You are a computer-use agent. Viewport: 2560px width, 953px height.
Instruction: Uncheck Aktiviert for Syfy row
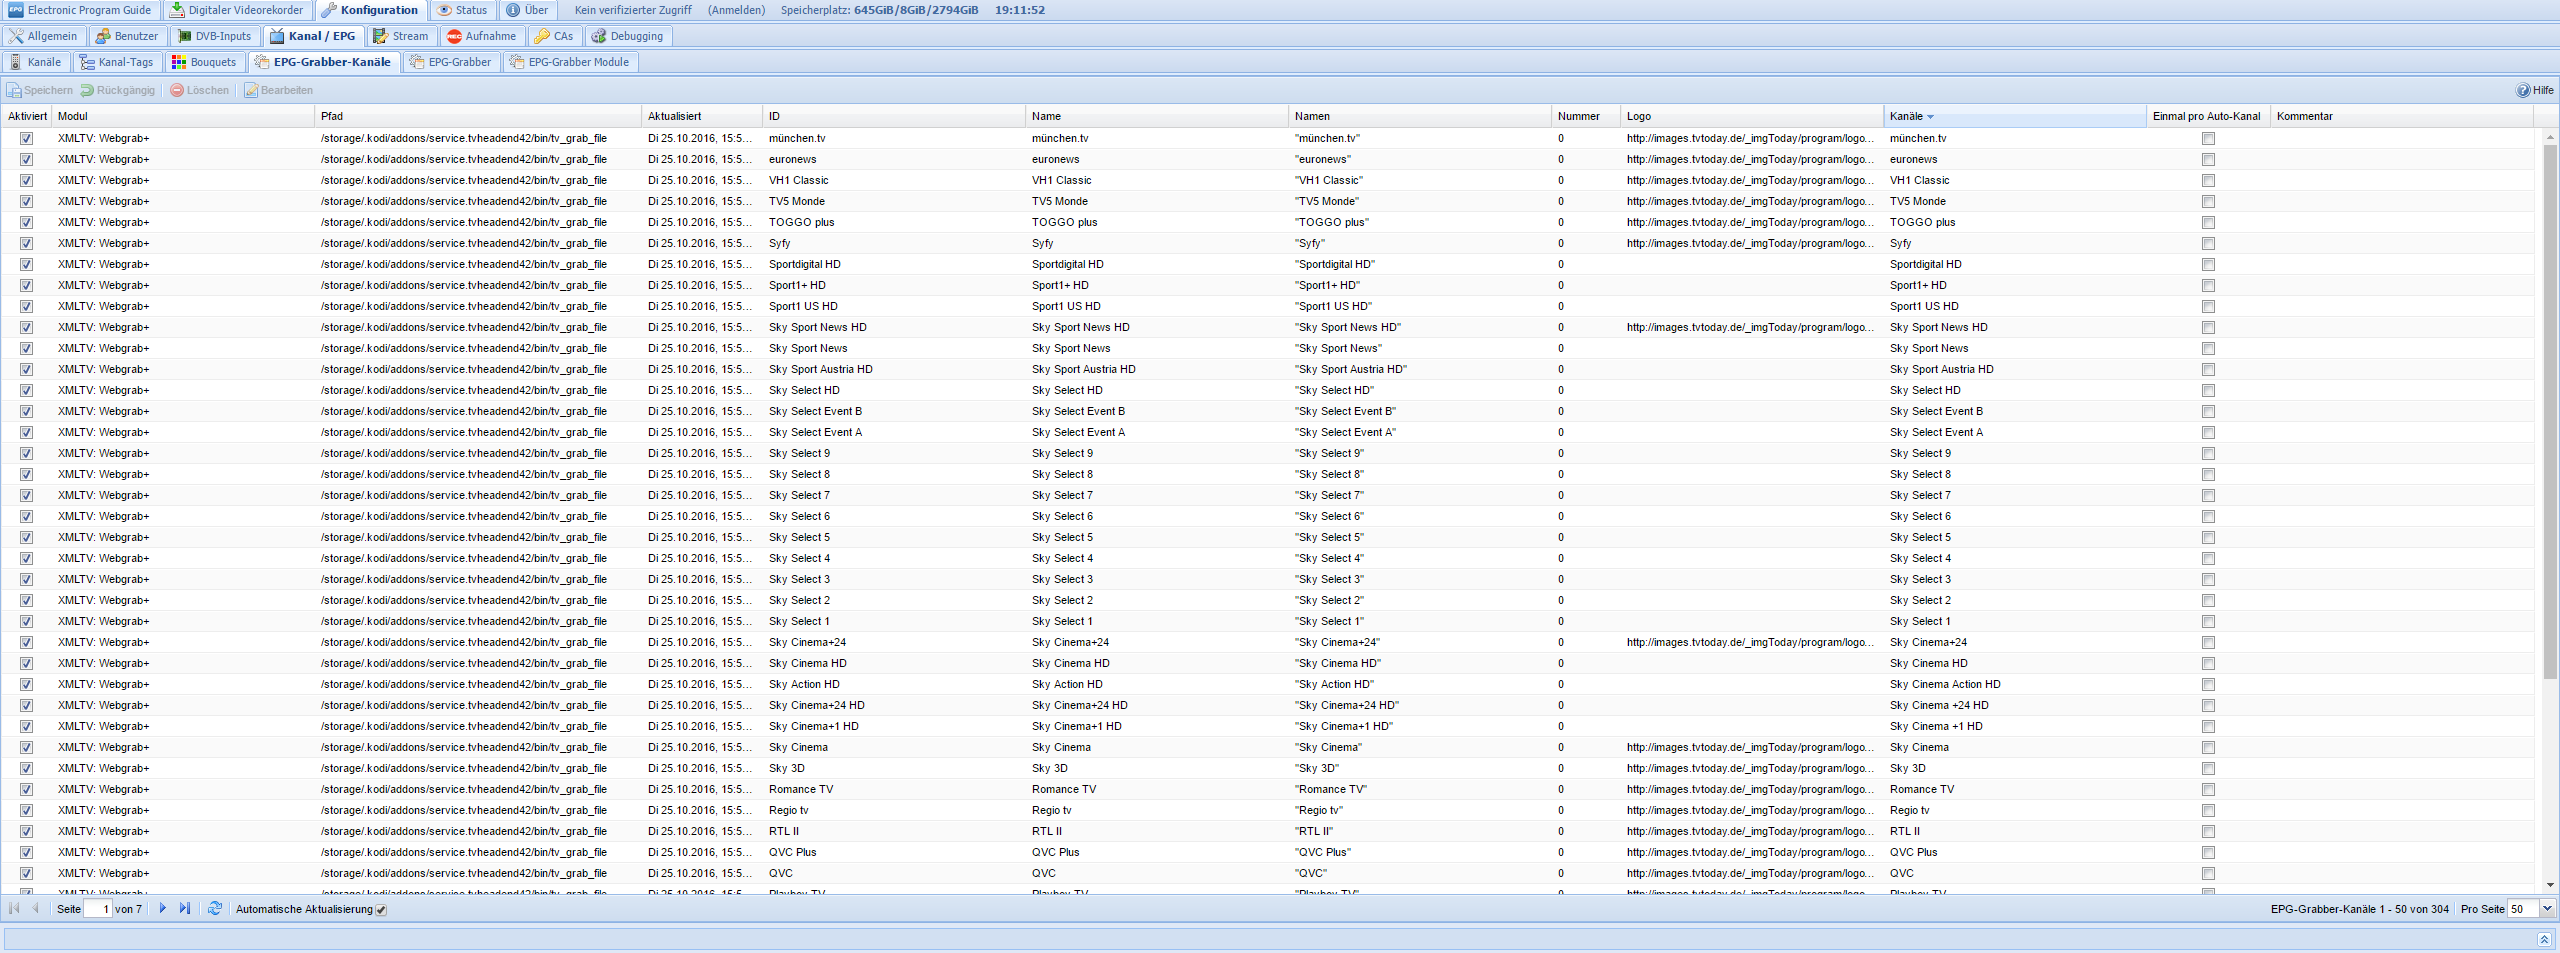26,243
